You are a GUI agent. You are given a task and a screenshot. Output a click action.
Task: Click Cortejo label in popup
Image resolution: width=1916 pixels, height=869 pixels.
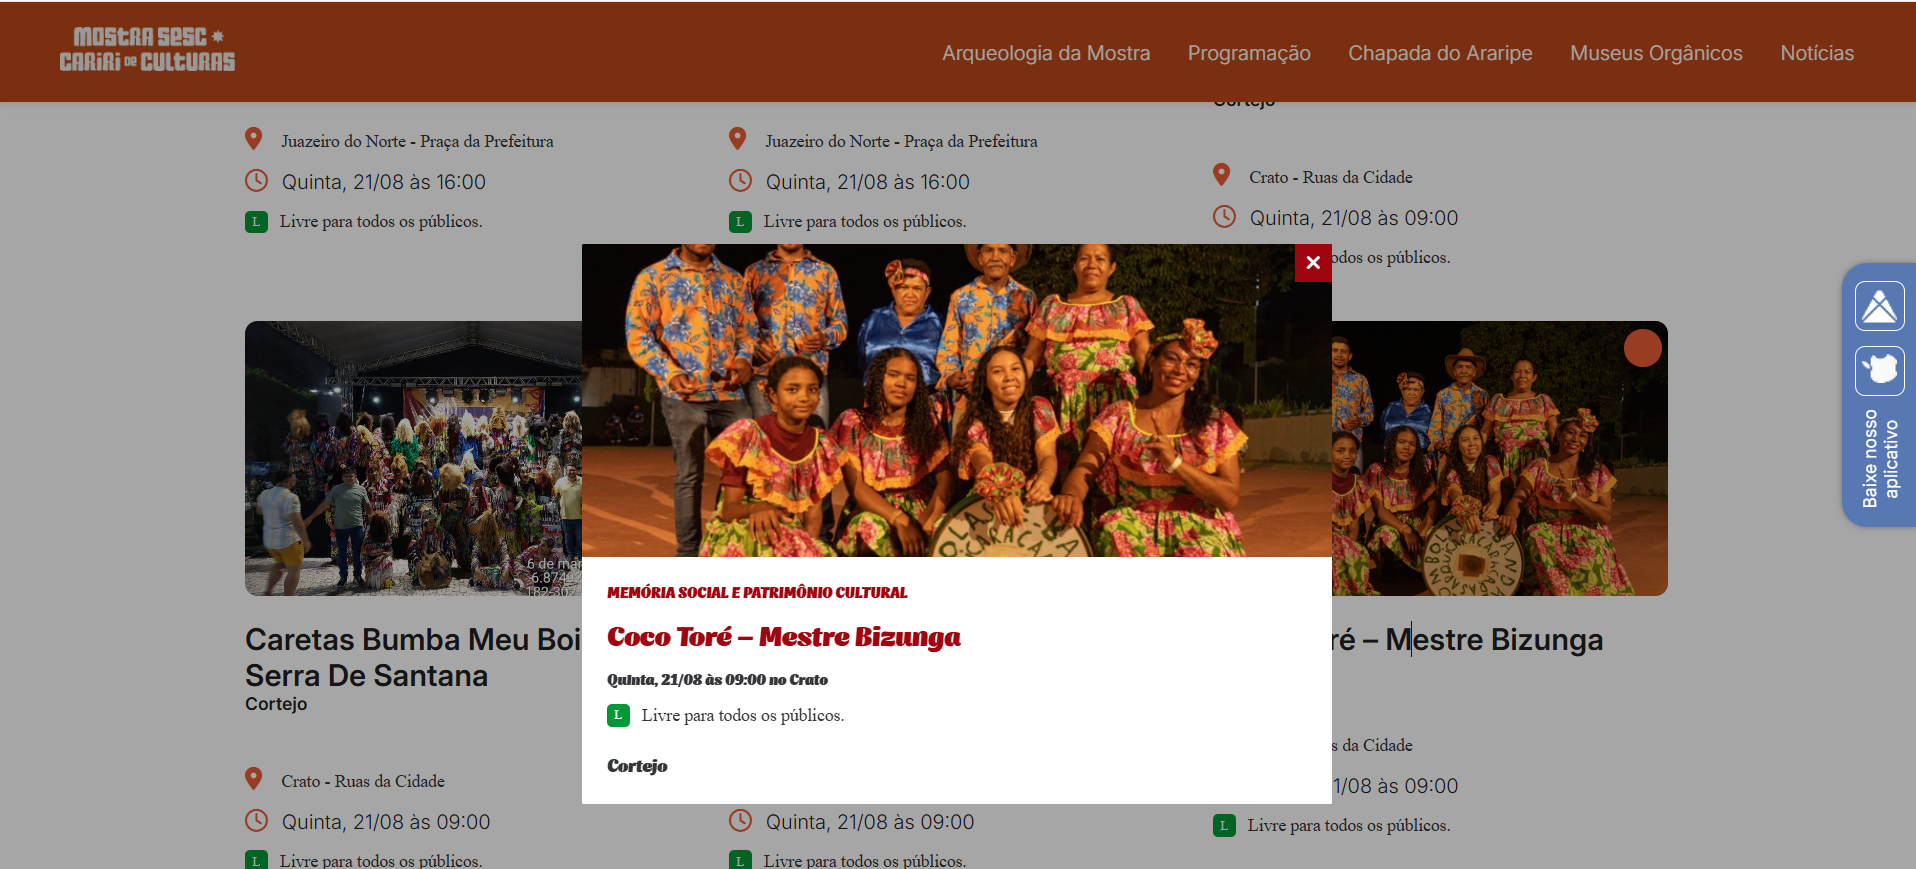(637, 766)
